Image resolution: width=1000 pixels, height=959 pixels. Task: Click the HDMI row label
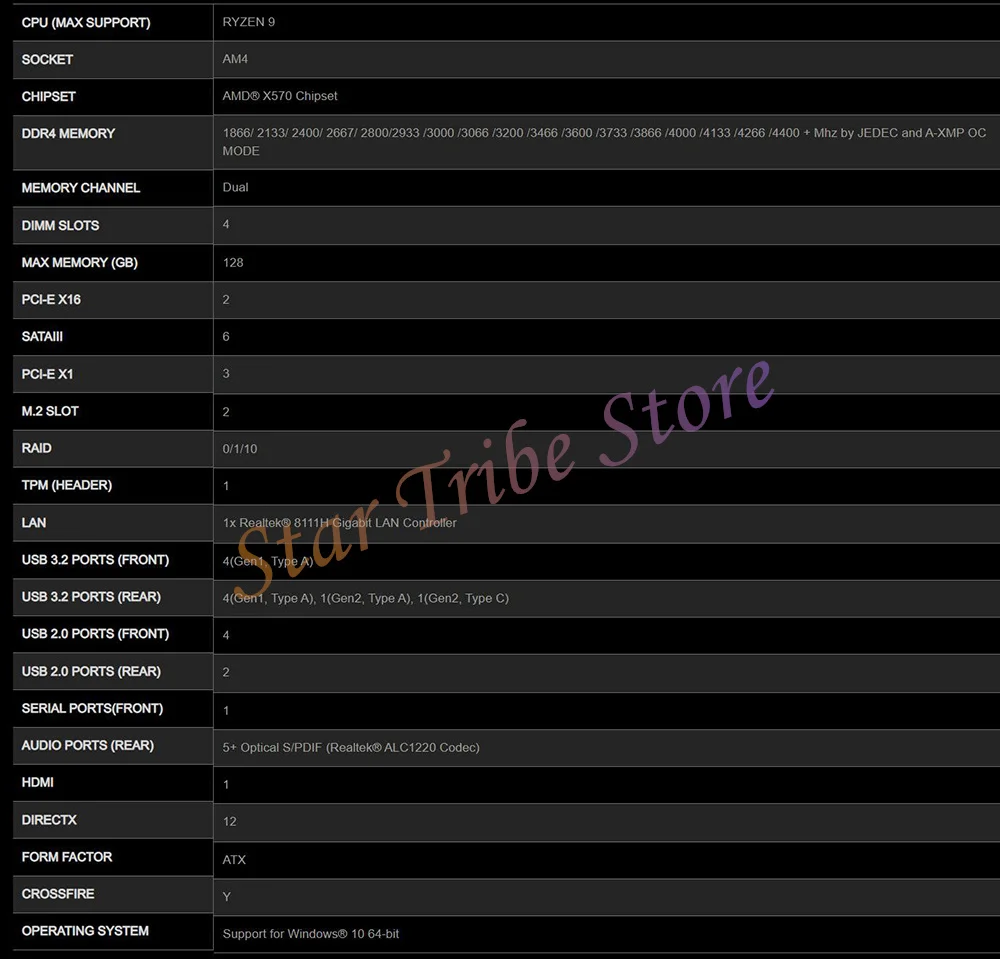click(x=38, y=782)
